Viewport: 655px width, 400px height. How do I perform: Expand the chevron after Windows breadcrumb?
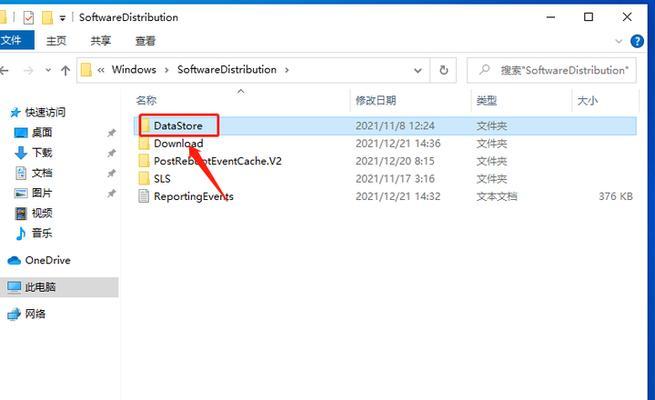coord(167,70)
